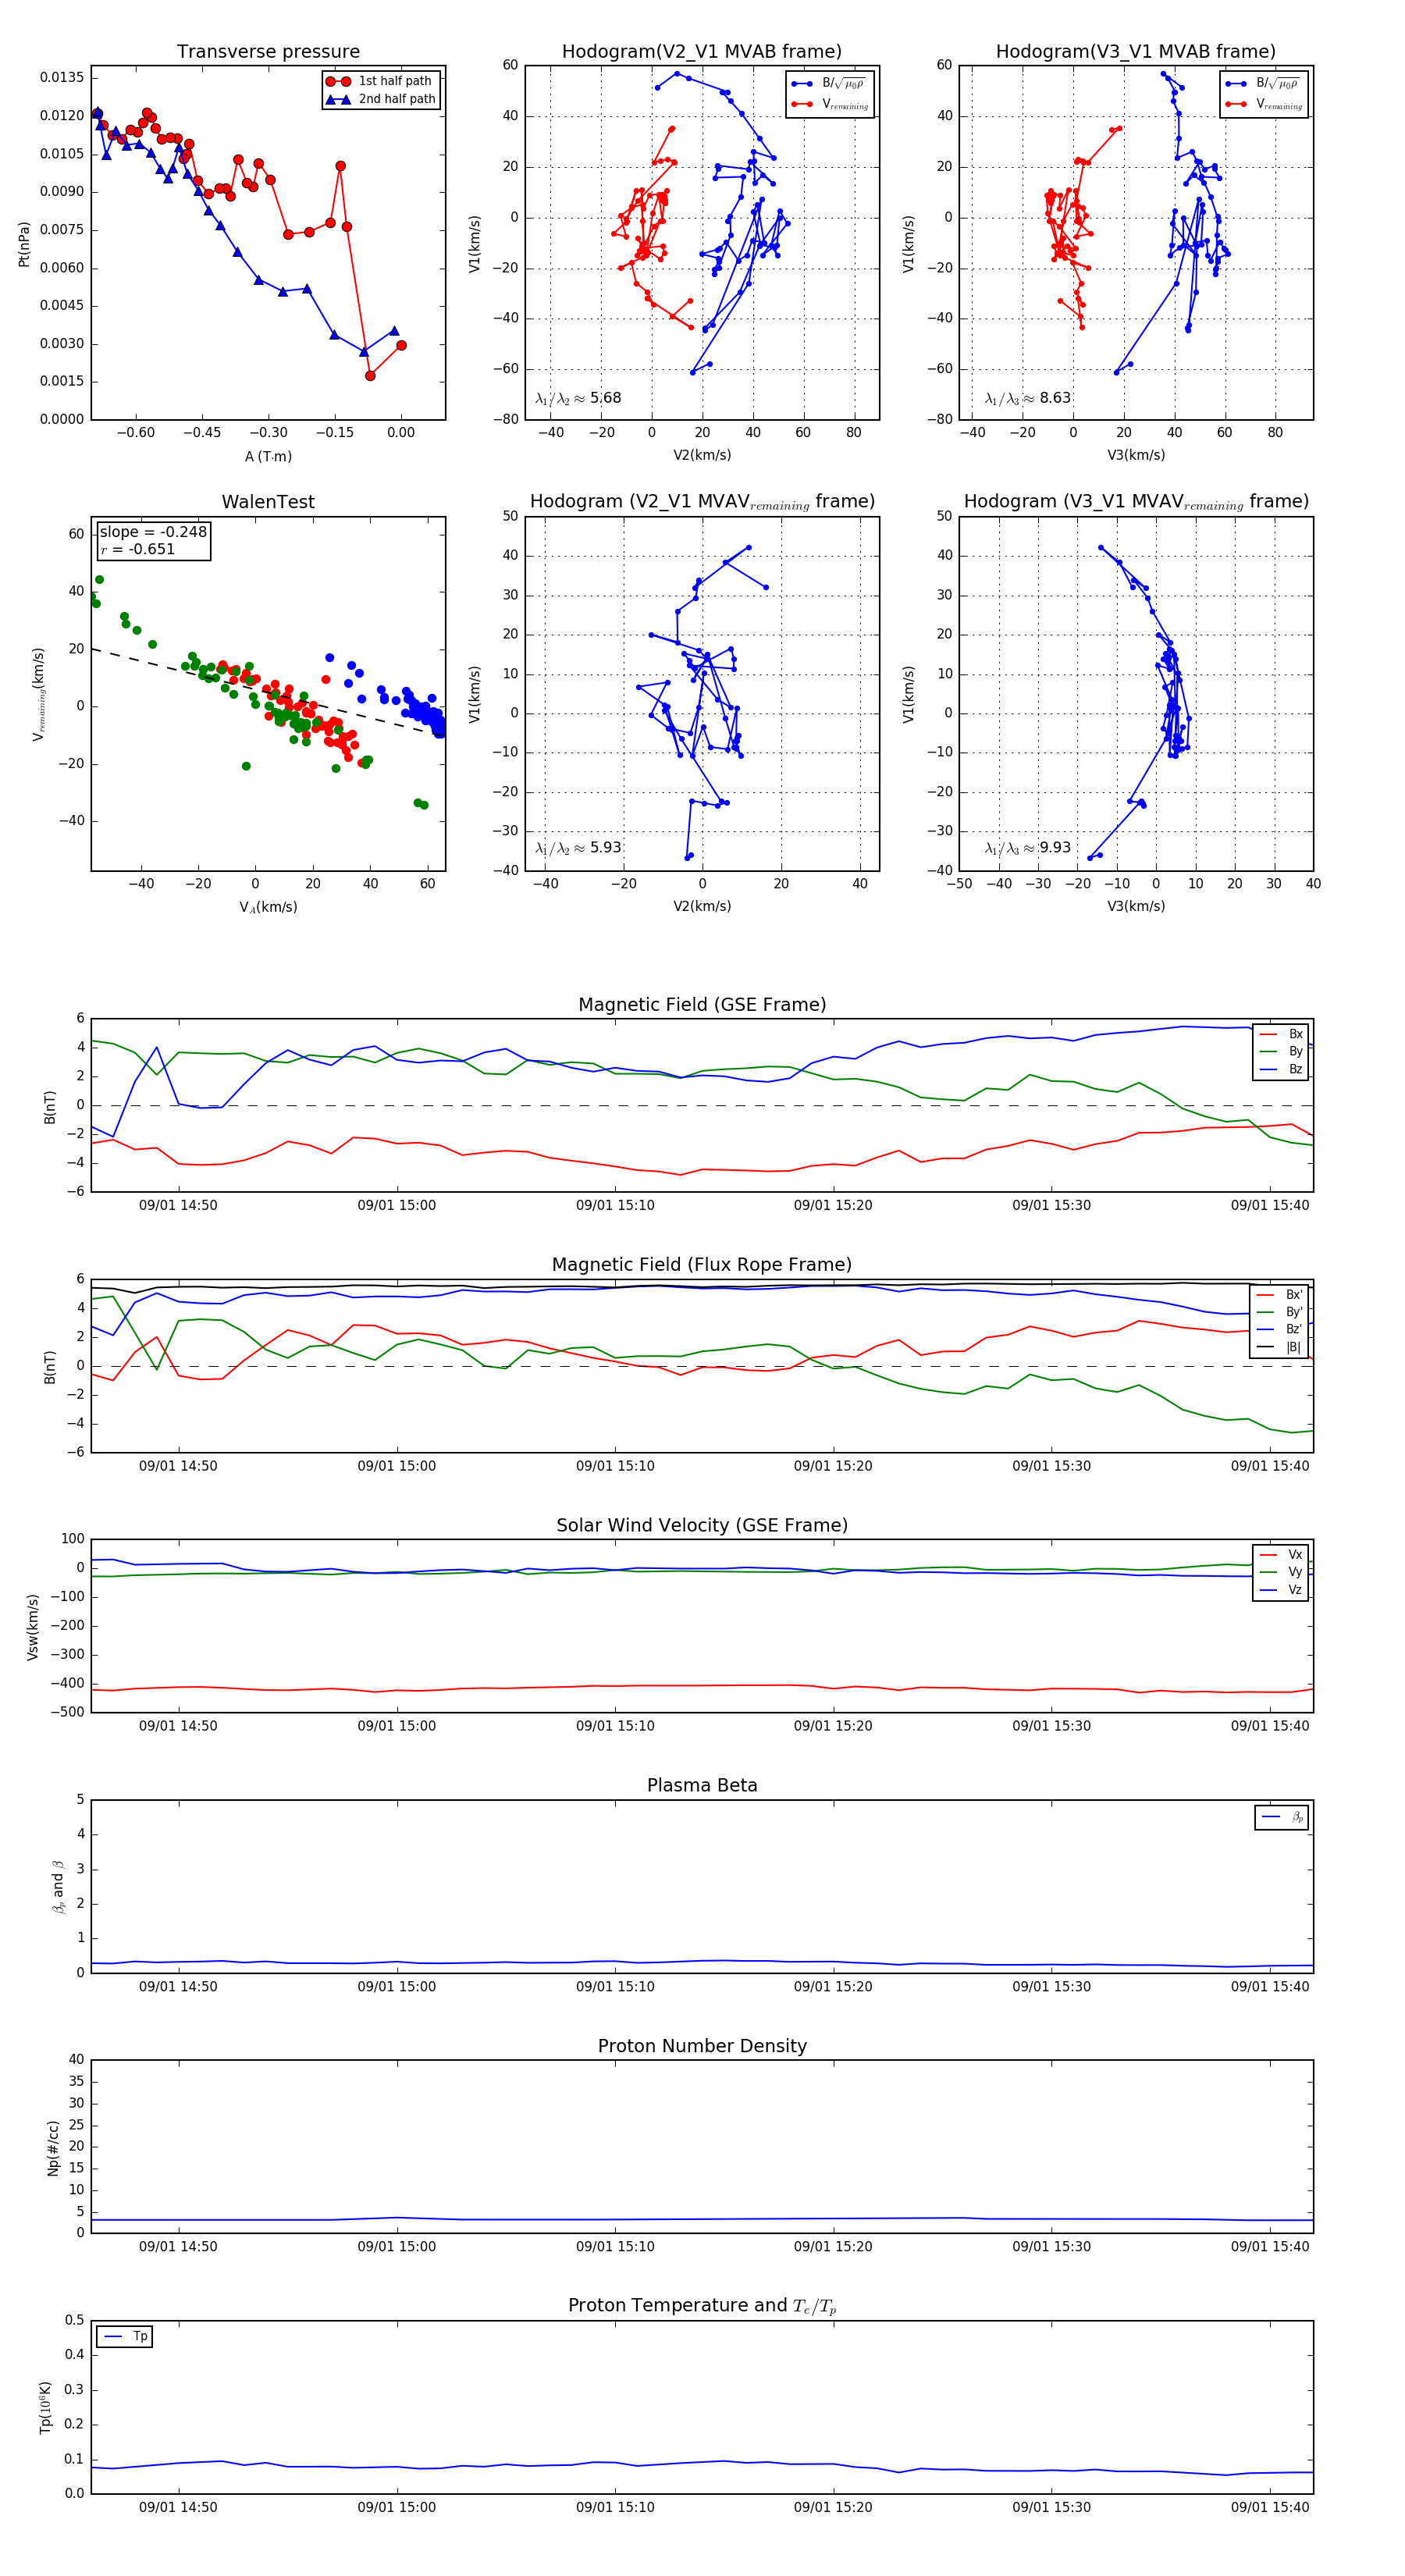
Task: Click the Hodogram (V2_V1 MVAV remaining frame) title
Action: (x=702, y=502)
